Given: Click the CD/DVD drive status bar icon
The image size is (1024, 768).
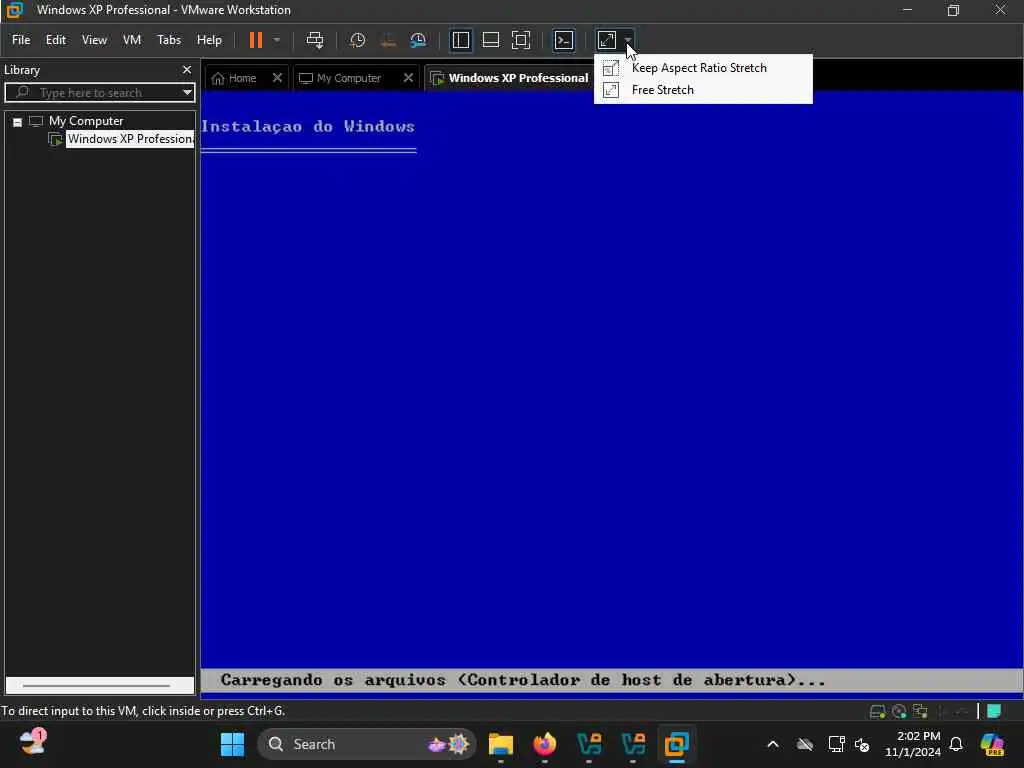Looking at the screenshot, I should [x=899, y=711].
